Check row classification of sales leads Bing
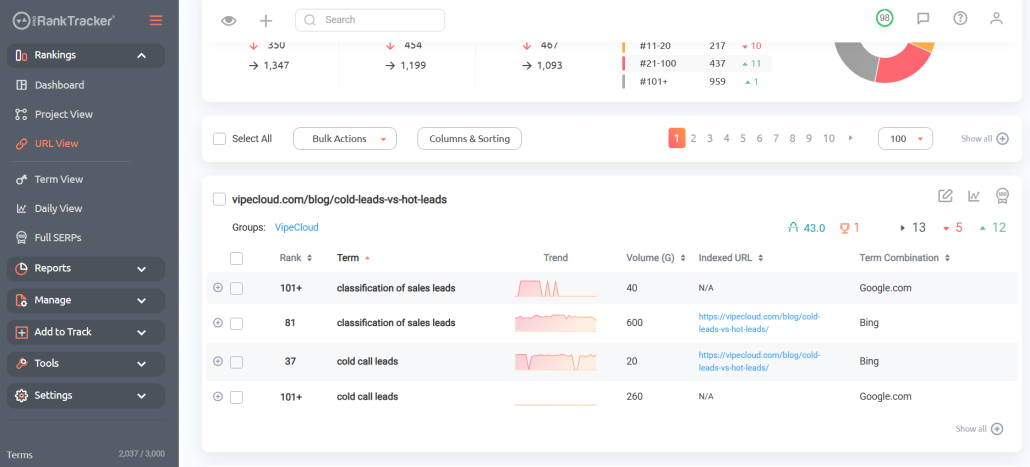 click(236, 323)
